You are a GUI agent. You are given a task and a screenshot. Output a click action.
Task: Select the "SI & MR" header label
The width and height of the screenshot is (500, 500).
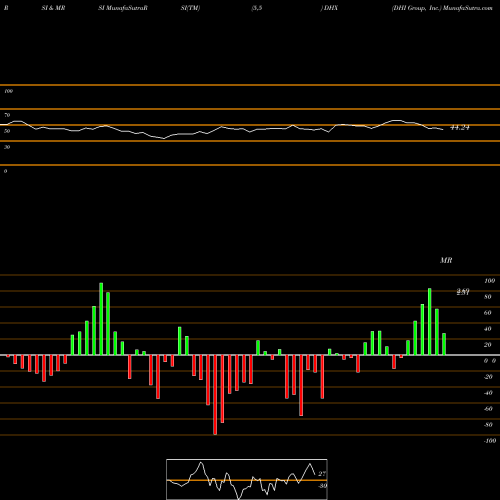coord(53,8)
